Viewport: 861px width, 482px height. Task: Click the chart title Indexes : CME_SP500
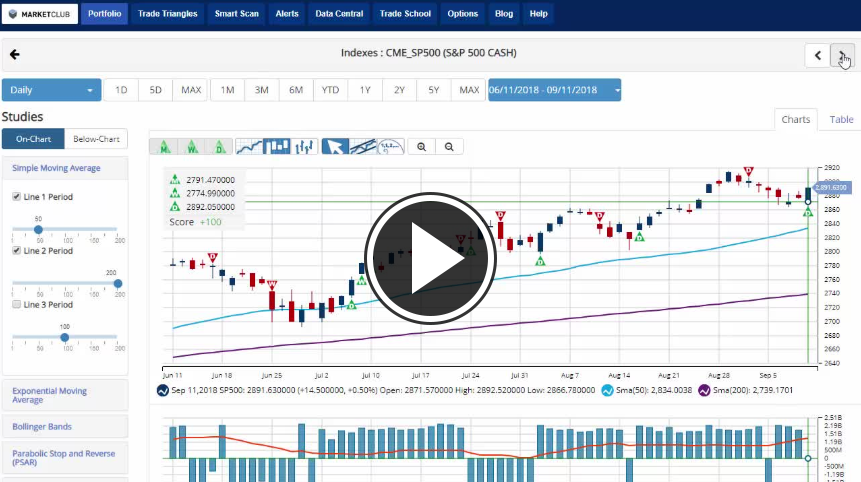click(428, 53)
